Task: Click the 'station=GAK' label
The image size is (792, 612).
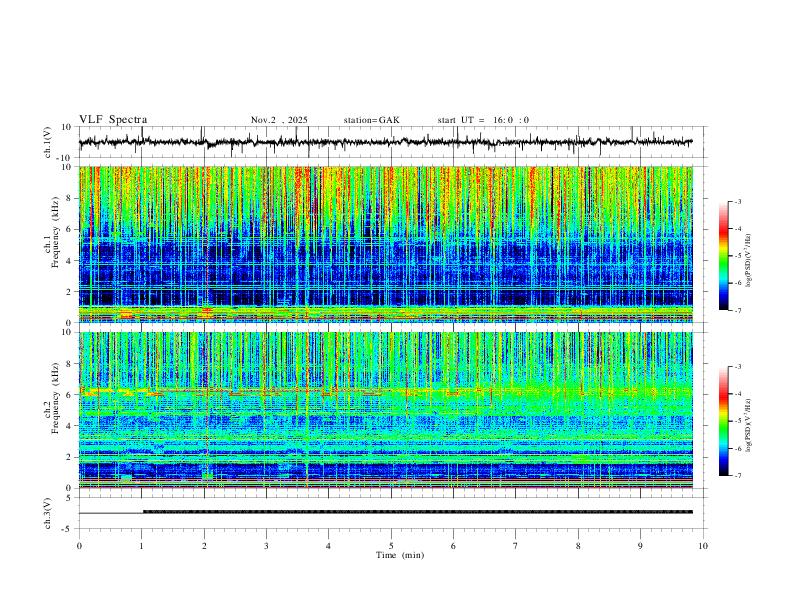Action: pyautogui.click(x=371, y=120)
